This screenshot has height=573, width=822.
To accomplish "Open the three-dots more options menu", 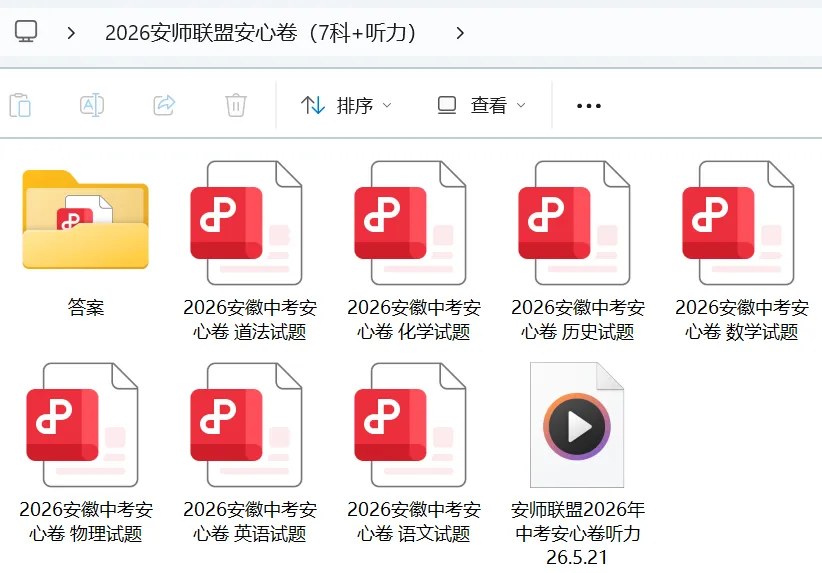I will [589, 106].
